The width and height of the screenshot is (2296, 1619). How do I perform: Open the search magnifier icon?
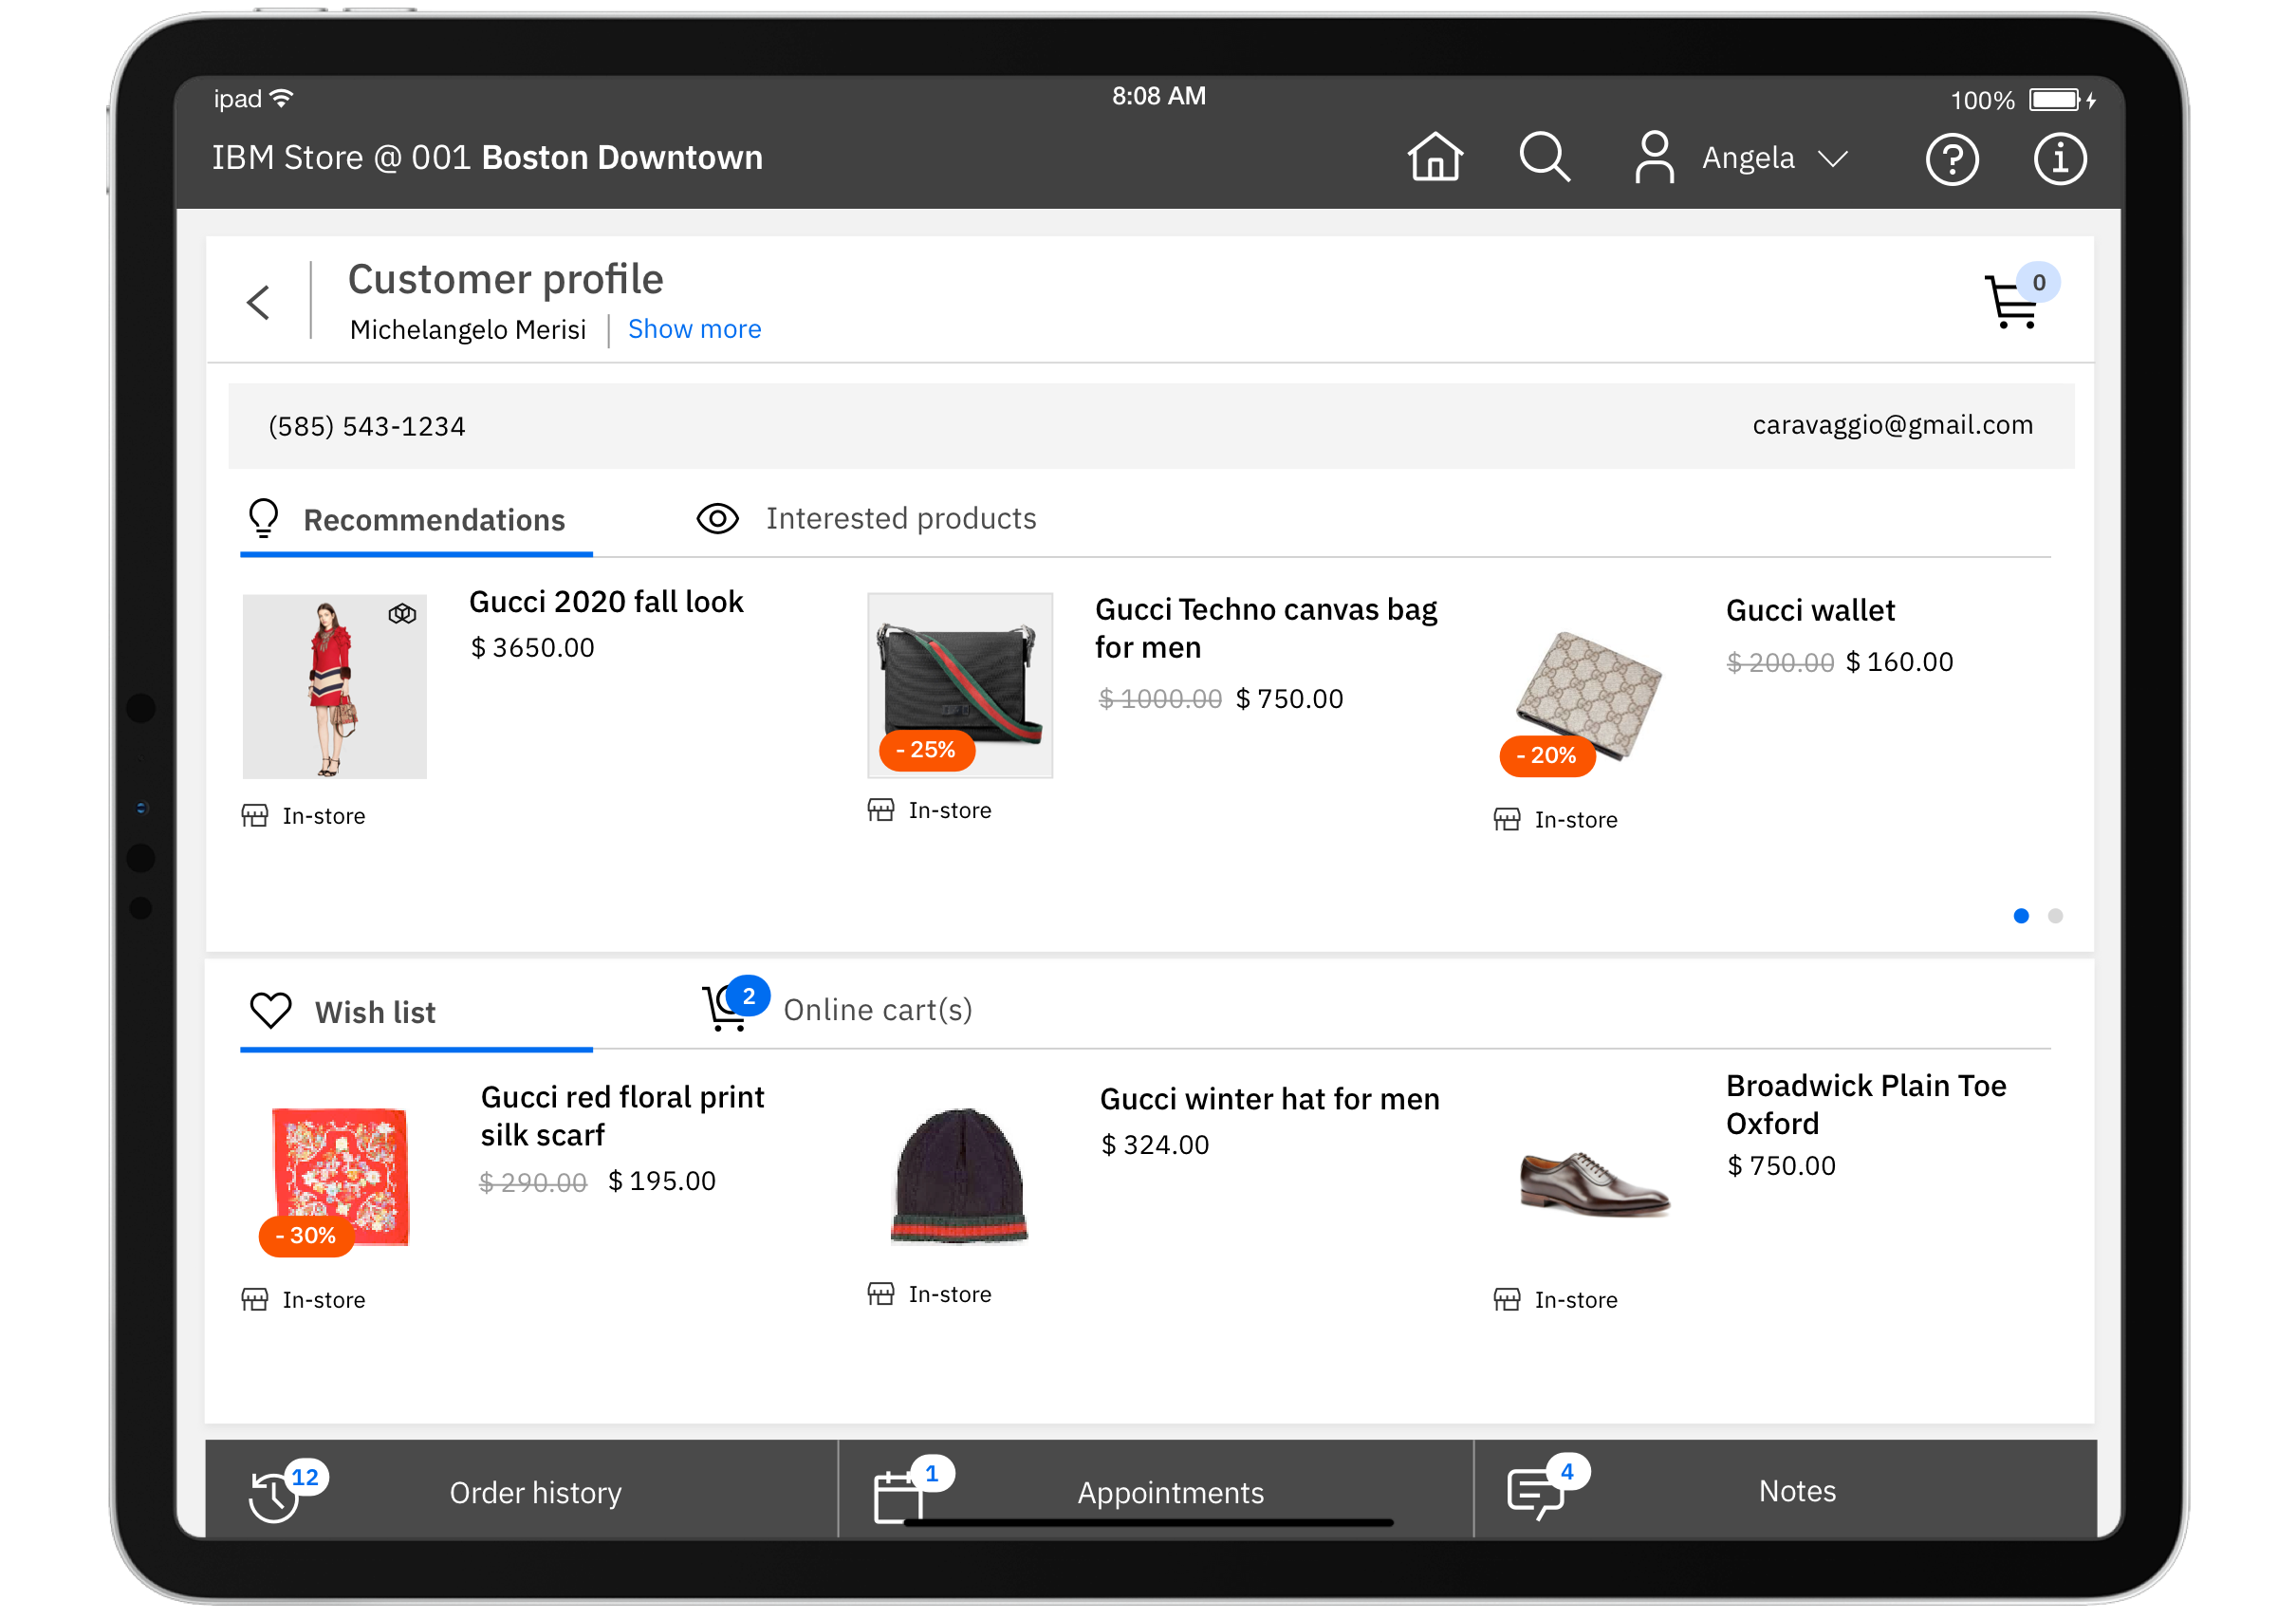coord(1544,158)
